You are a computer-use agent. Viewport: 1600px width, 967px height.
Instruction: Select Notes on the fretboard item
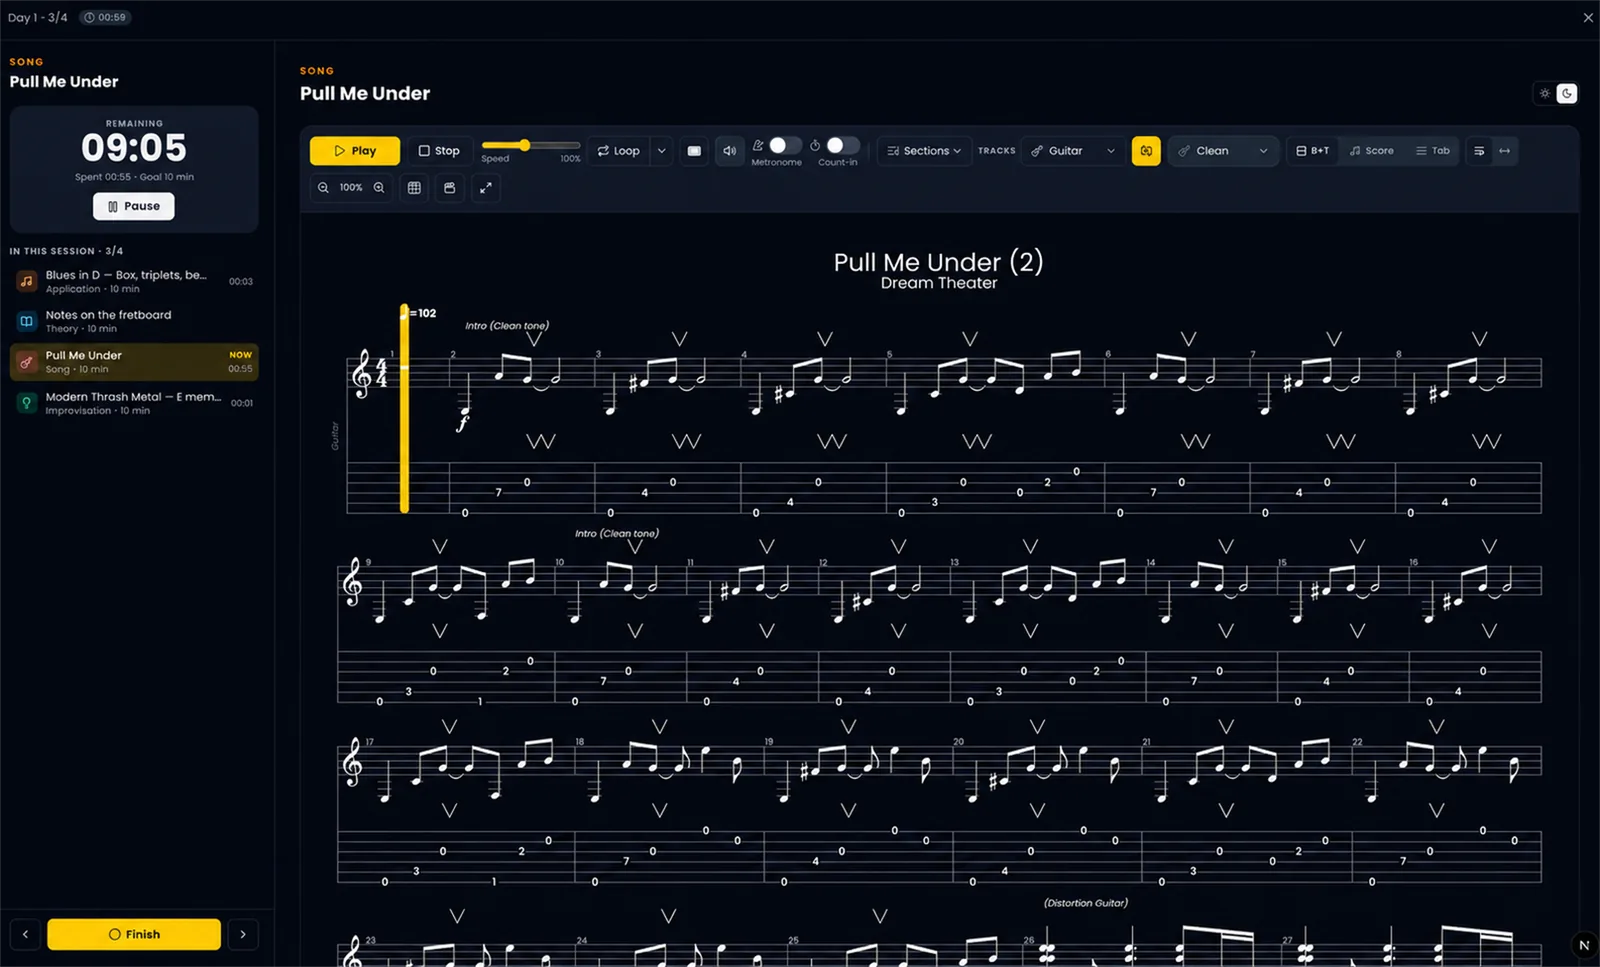click(134, 321)
